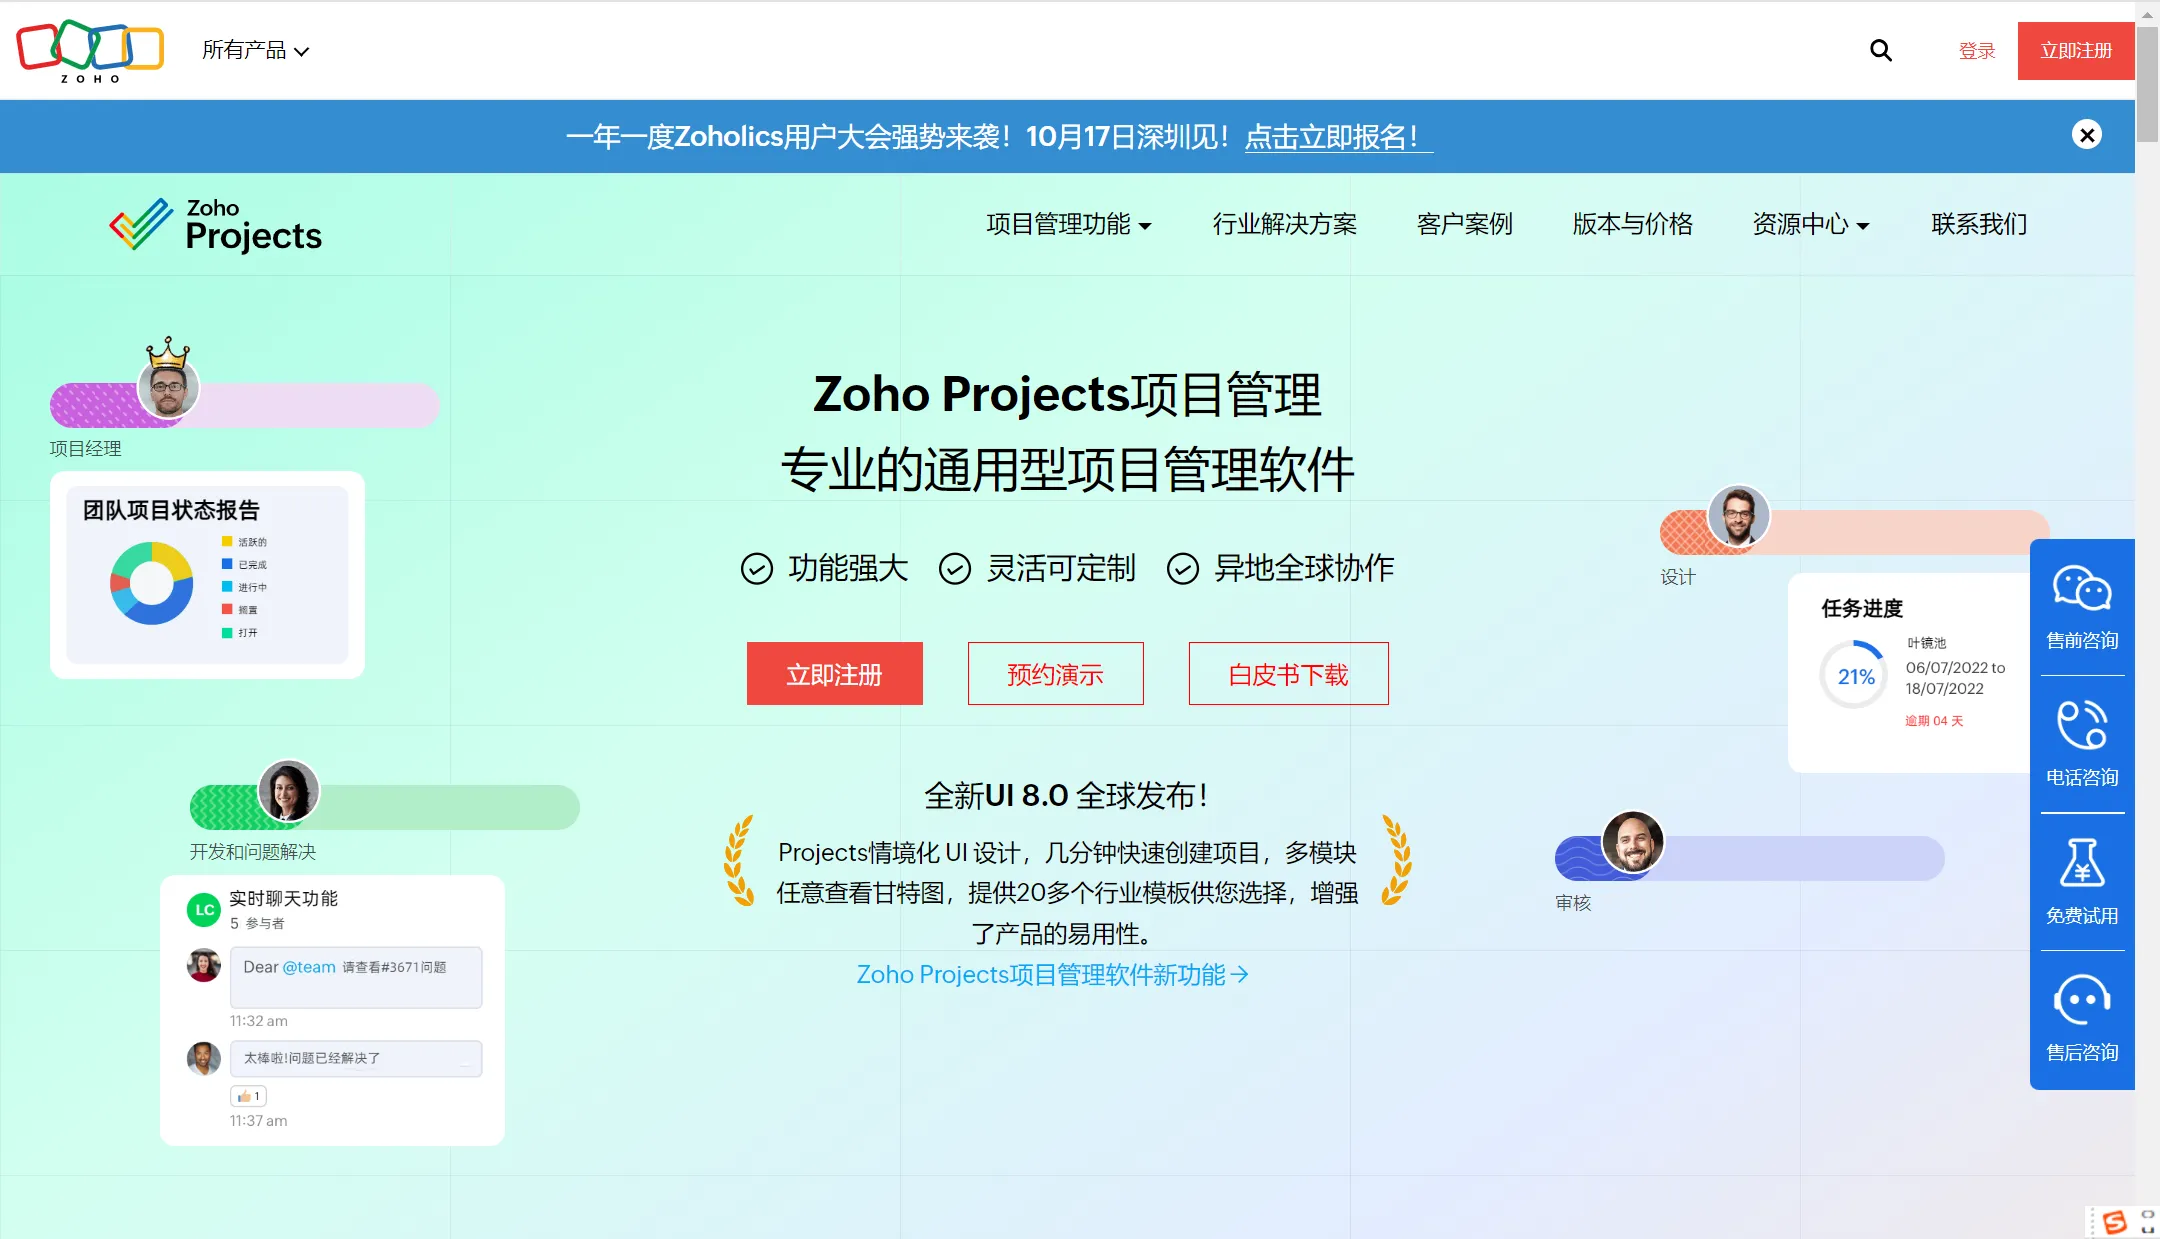
Task: Click the 实时聊天功能 chat title
Action: (283, 899)
